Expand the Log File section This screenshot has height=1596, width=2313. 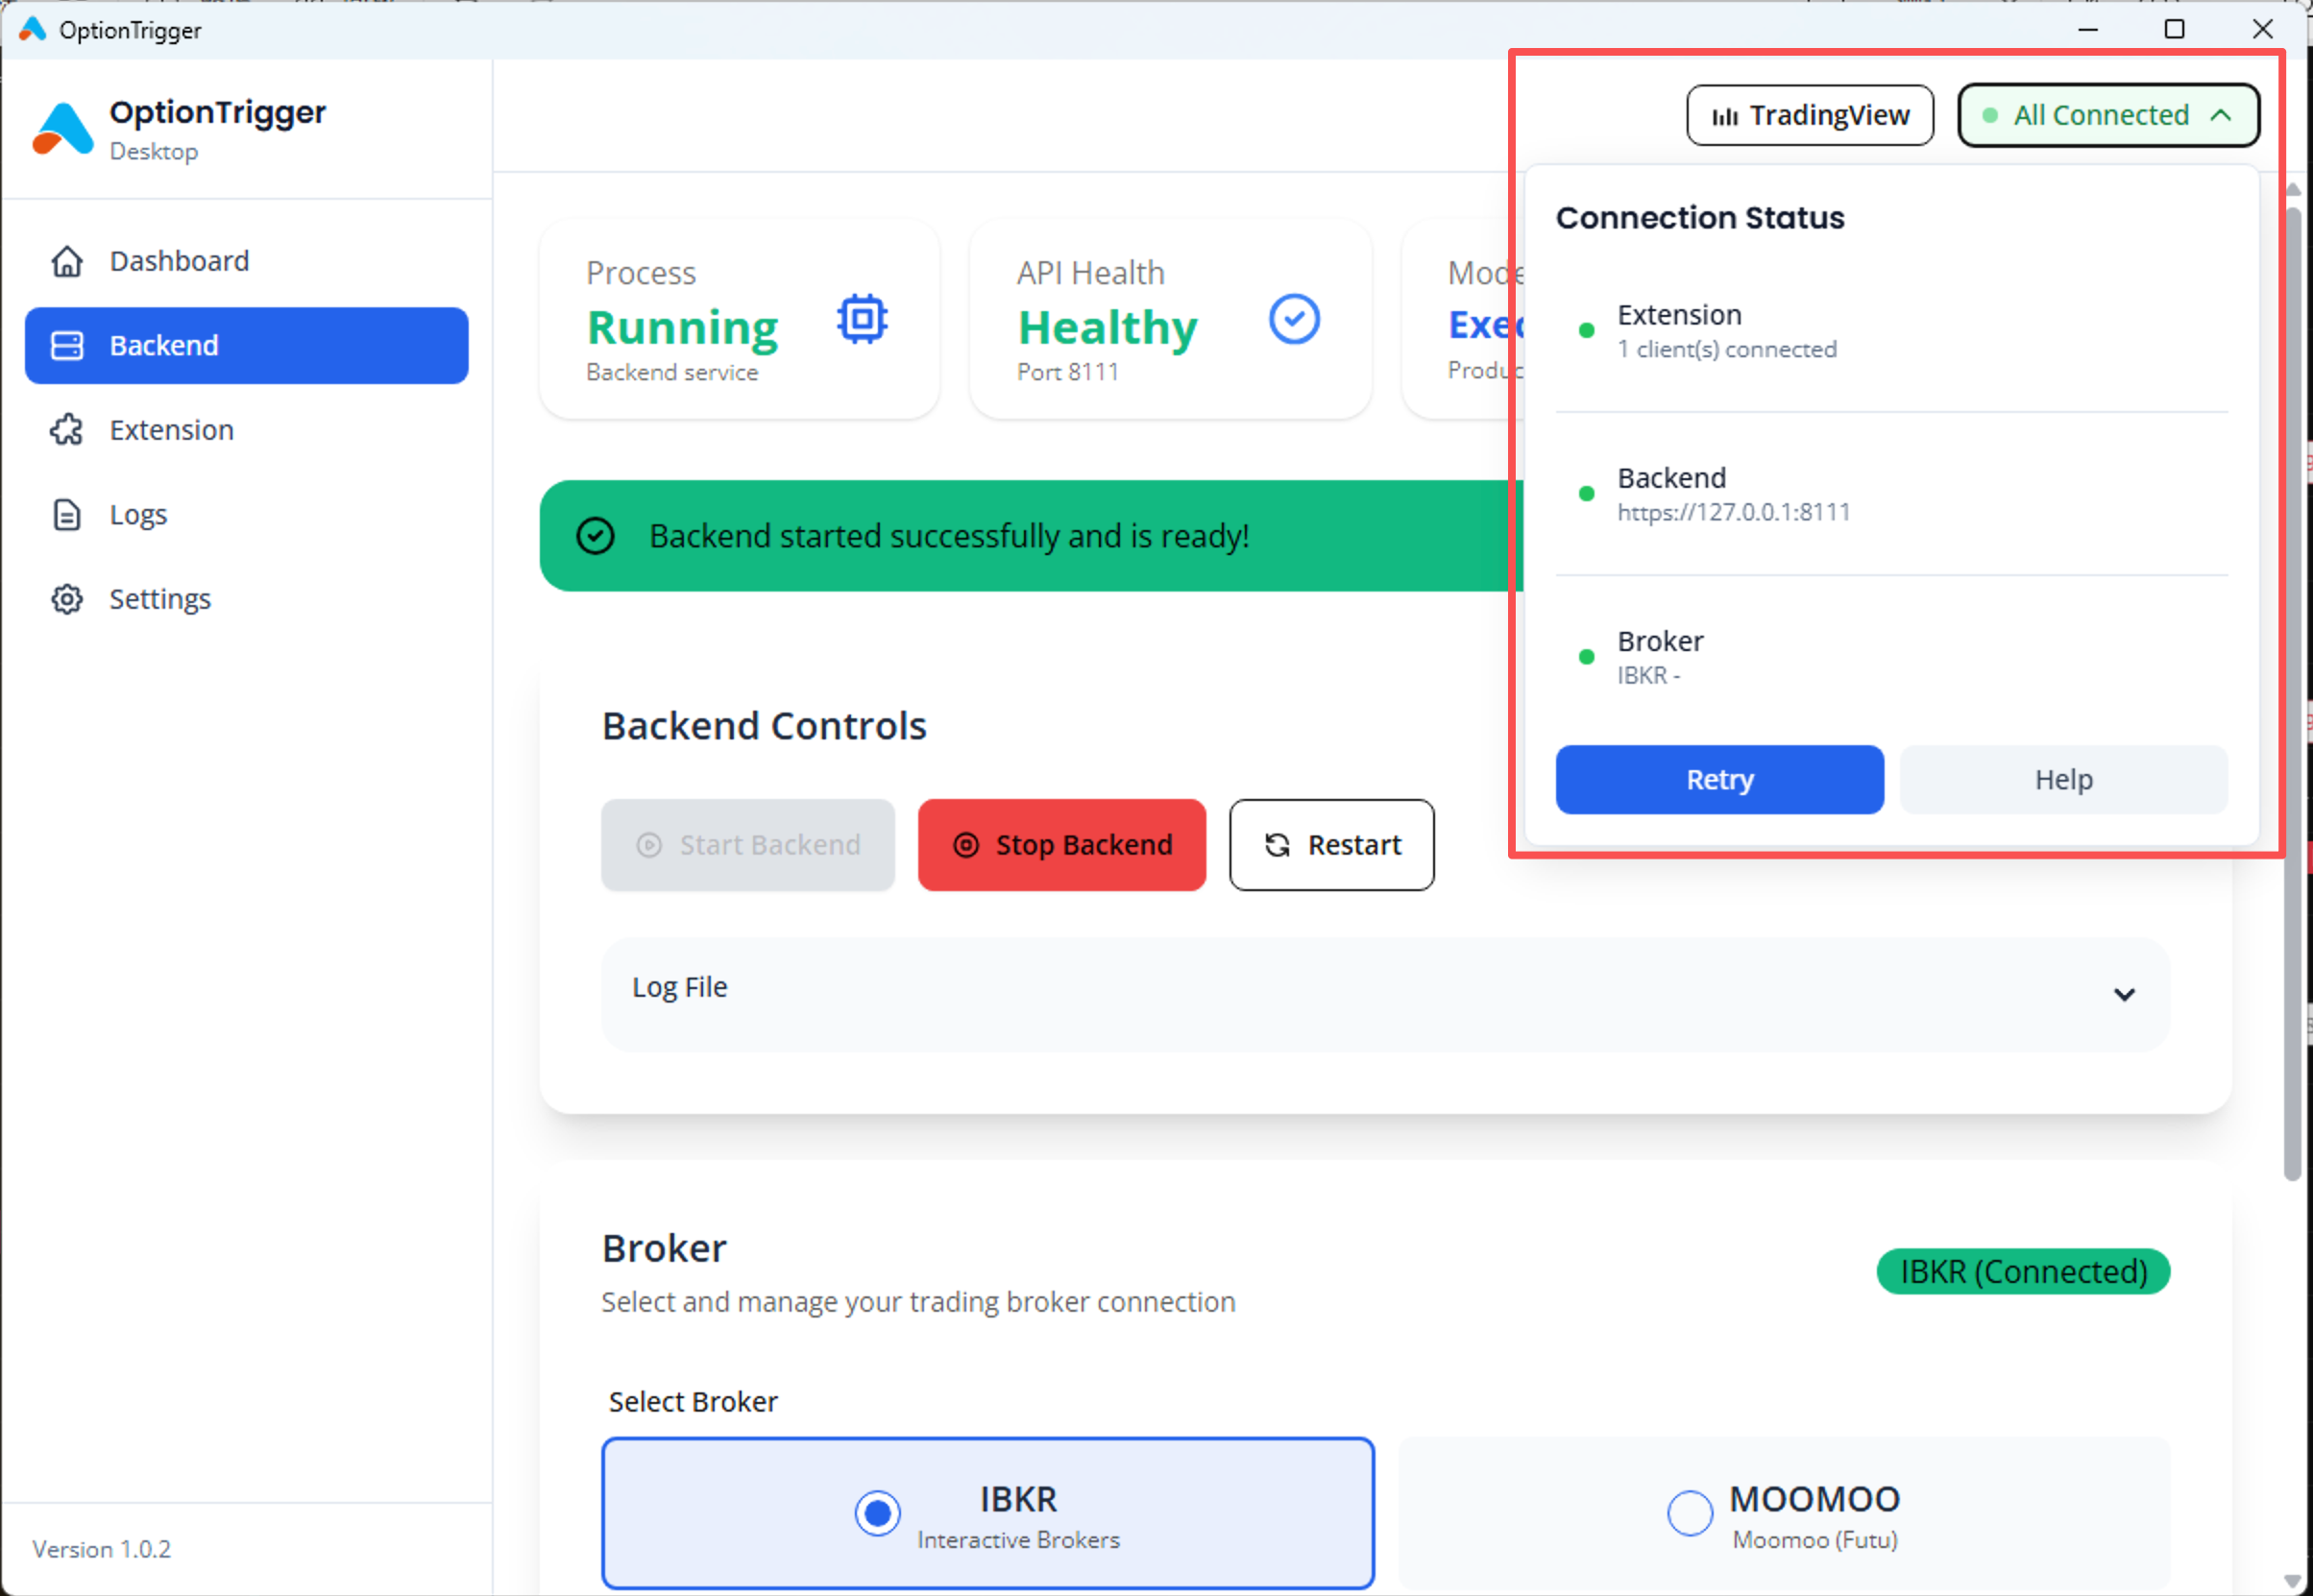(x=1385, y=993)
